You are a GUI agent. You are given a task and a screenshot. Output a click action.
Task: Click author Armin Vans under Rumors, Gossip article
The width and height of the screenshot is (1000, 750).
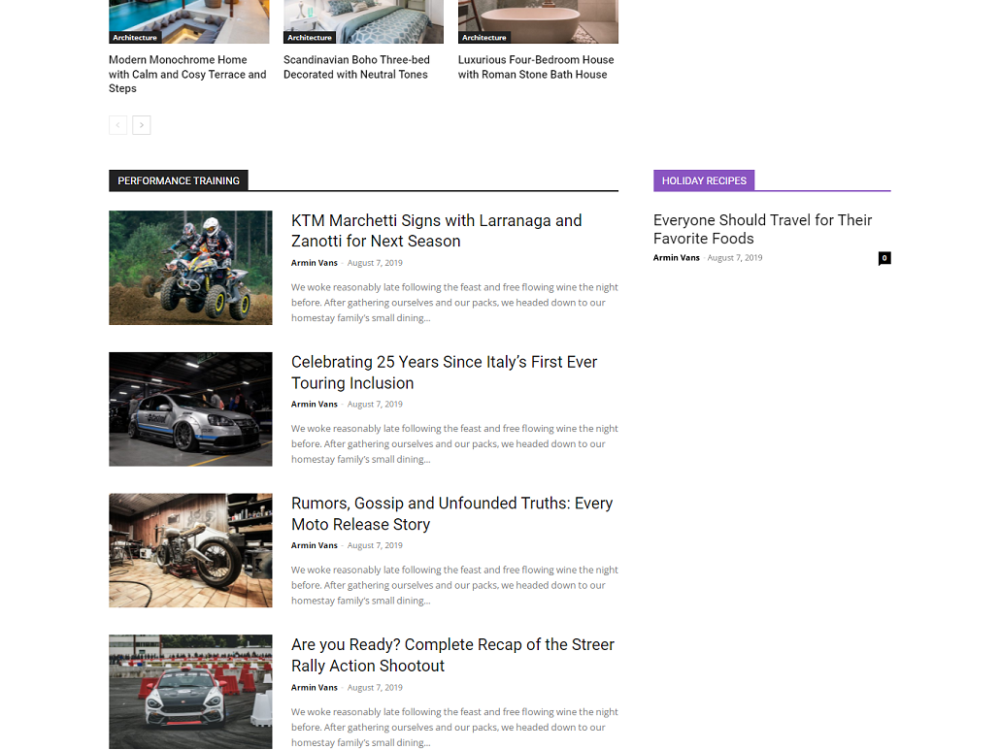[314, 545]
